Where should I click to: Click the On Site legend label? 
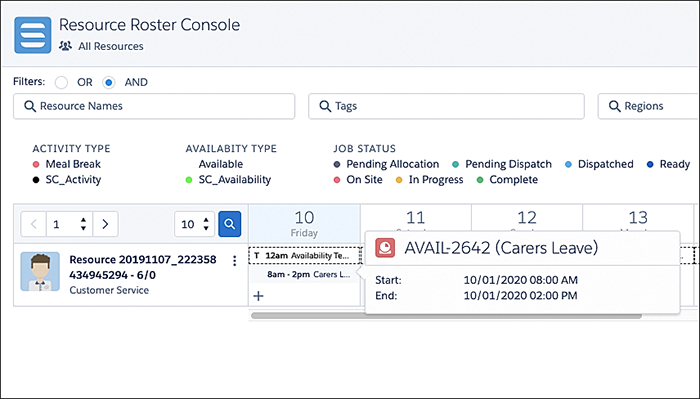364,180
